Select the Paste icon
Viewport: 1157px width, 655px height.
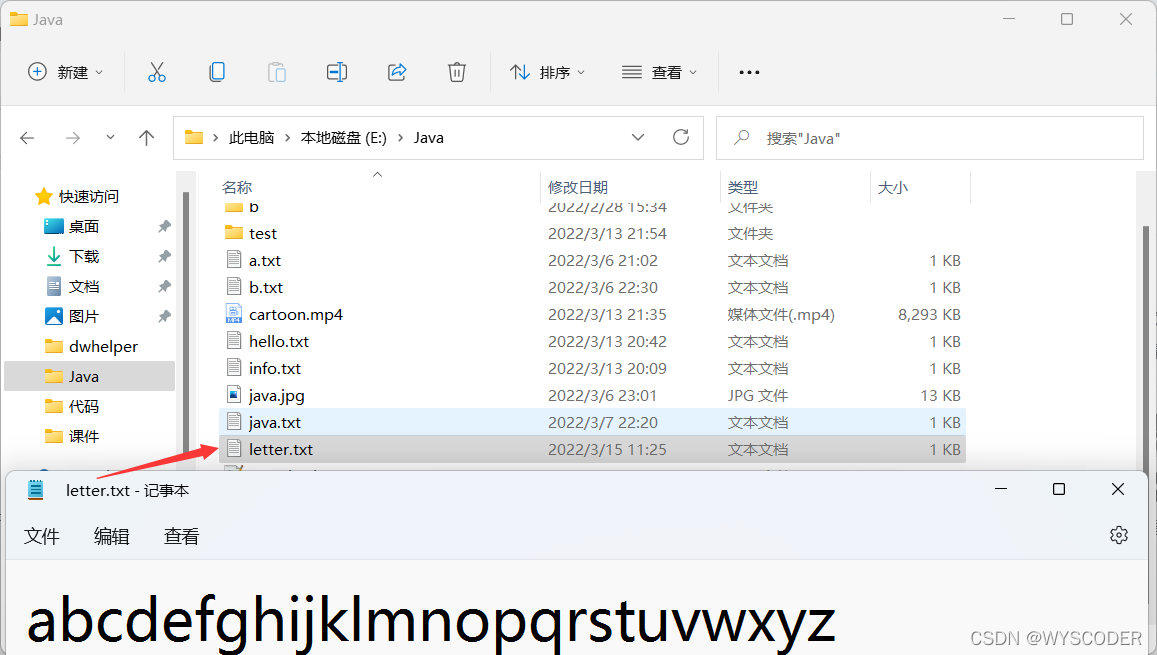click(x=276, y=72)
